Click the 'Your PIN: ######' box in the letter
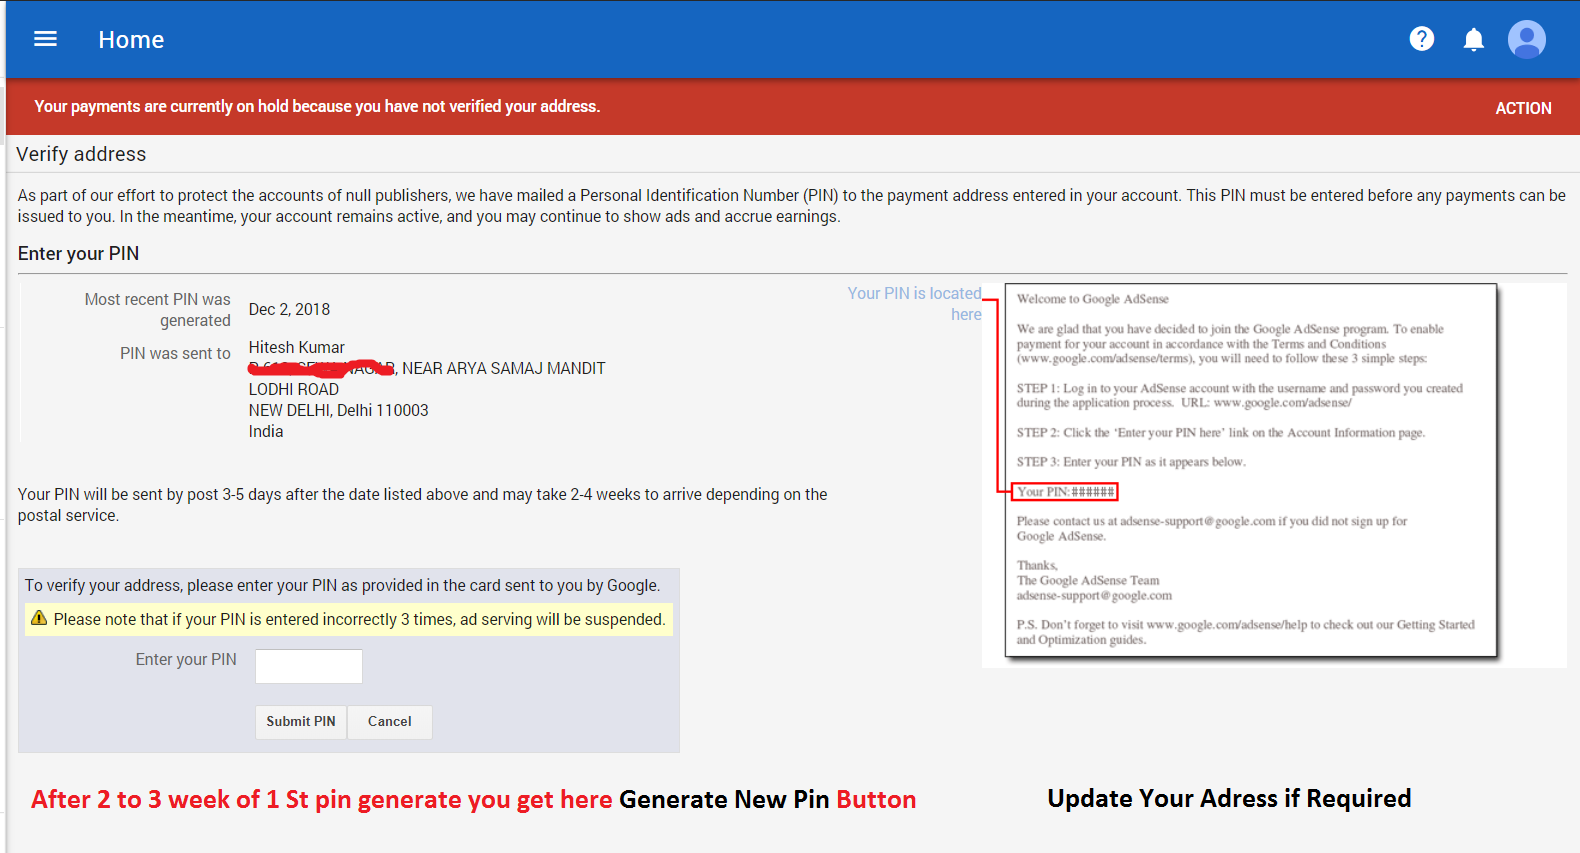The image size is (1580, 853). tap(1065, 492)
